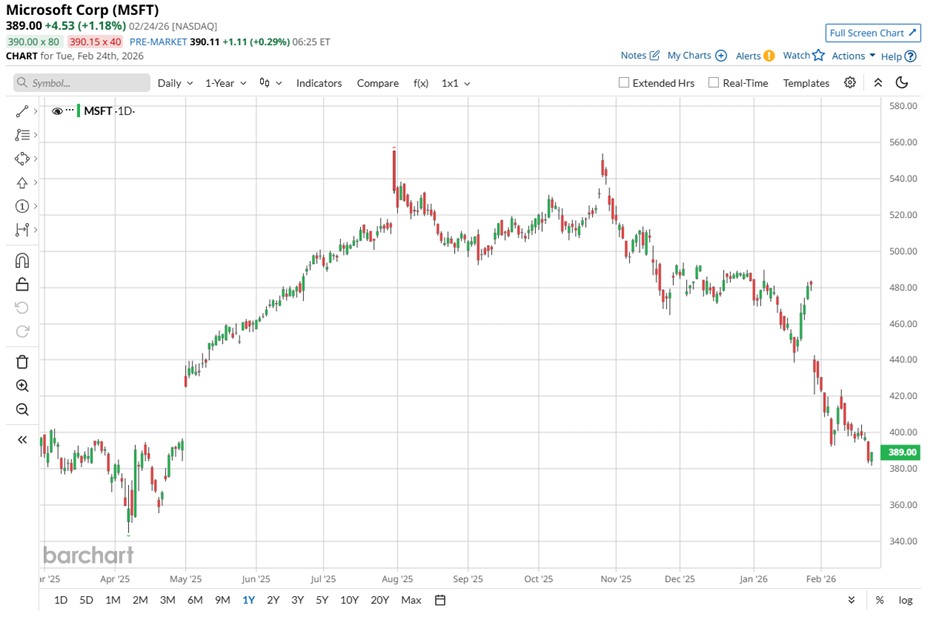The width and height of the screenshot is (936, 617).
Task: Select the trend line drawing tool
Action: click(22, 110)
